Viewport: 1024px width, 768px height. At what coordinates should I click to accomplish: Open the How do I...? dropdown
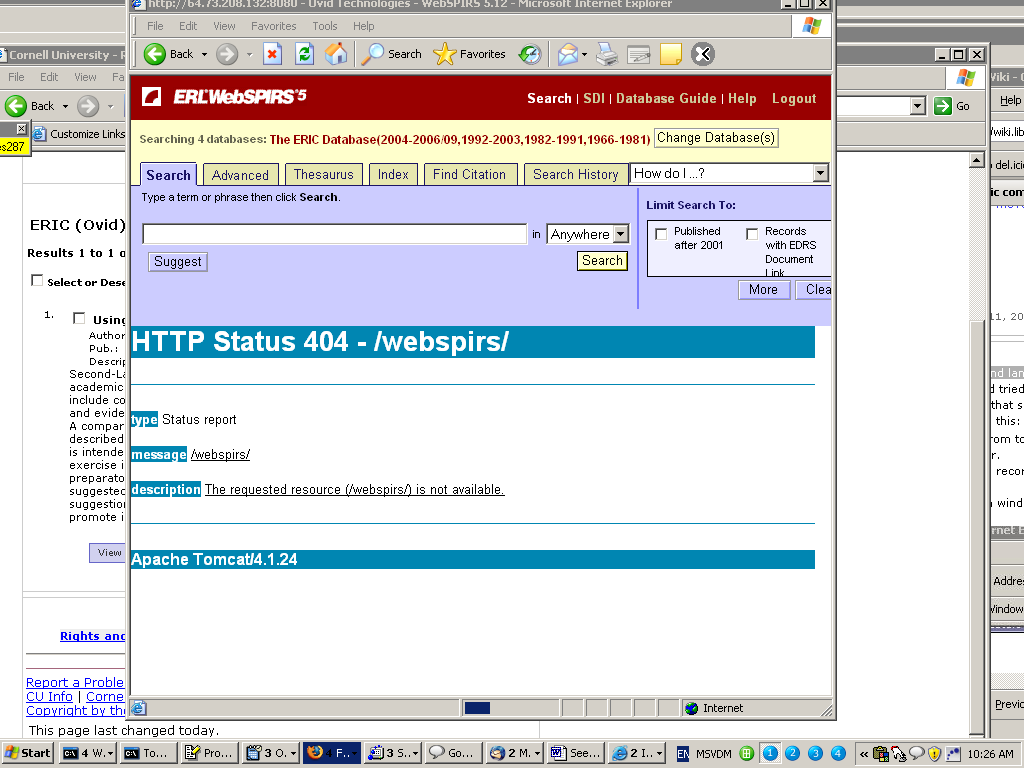820,173
